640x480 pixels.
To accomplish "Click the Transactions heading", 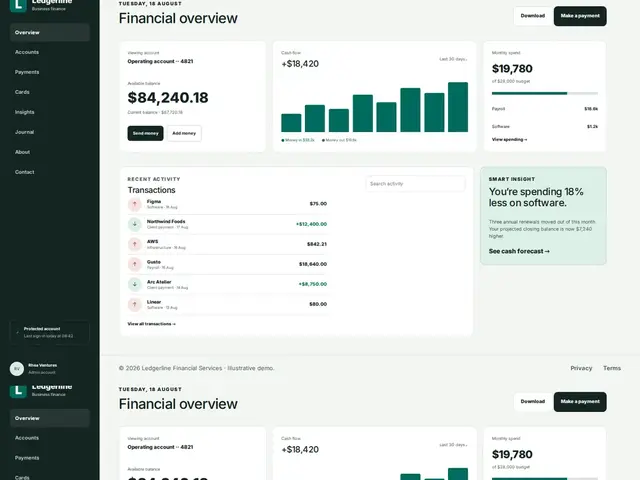I will (x=151, y=190).
